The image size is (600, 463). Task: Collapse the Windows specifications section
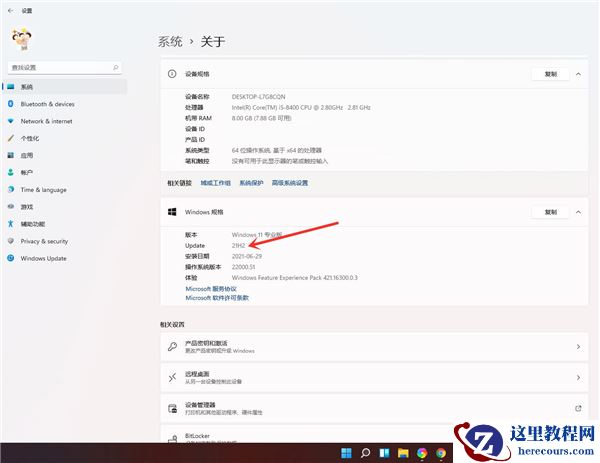tap(578, 212)
